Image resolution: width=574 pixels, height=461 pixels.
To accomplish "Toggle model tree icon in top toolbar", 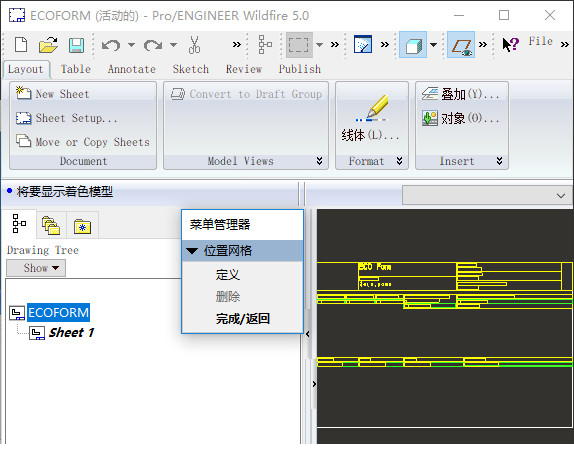I will tap(265, 45).
